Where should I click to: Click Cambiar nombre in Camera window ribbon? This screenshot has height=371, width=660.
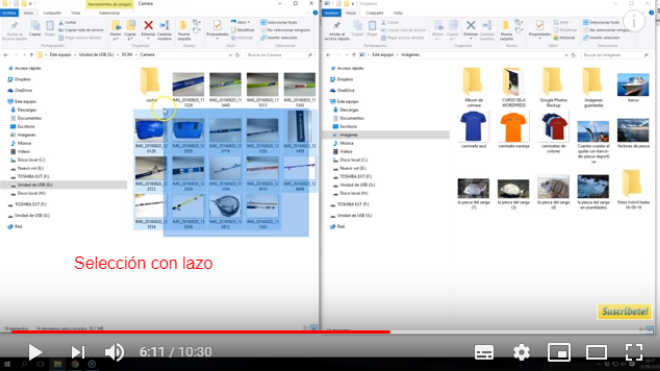click(165, 29)
